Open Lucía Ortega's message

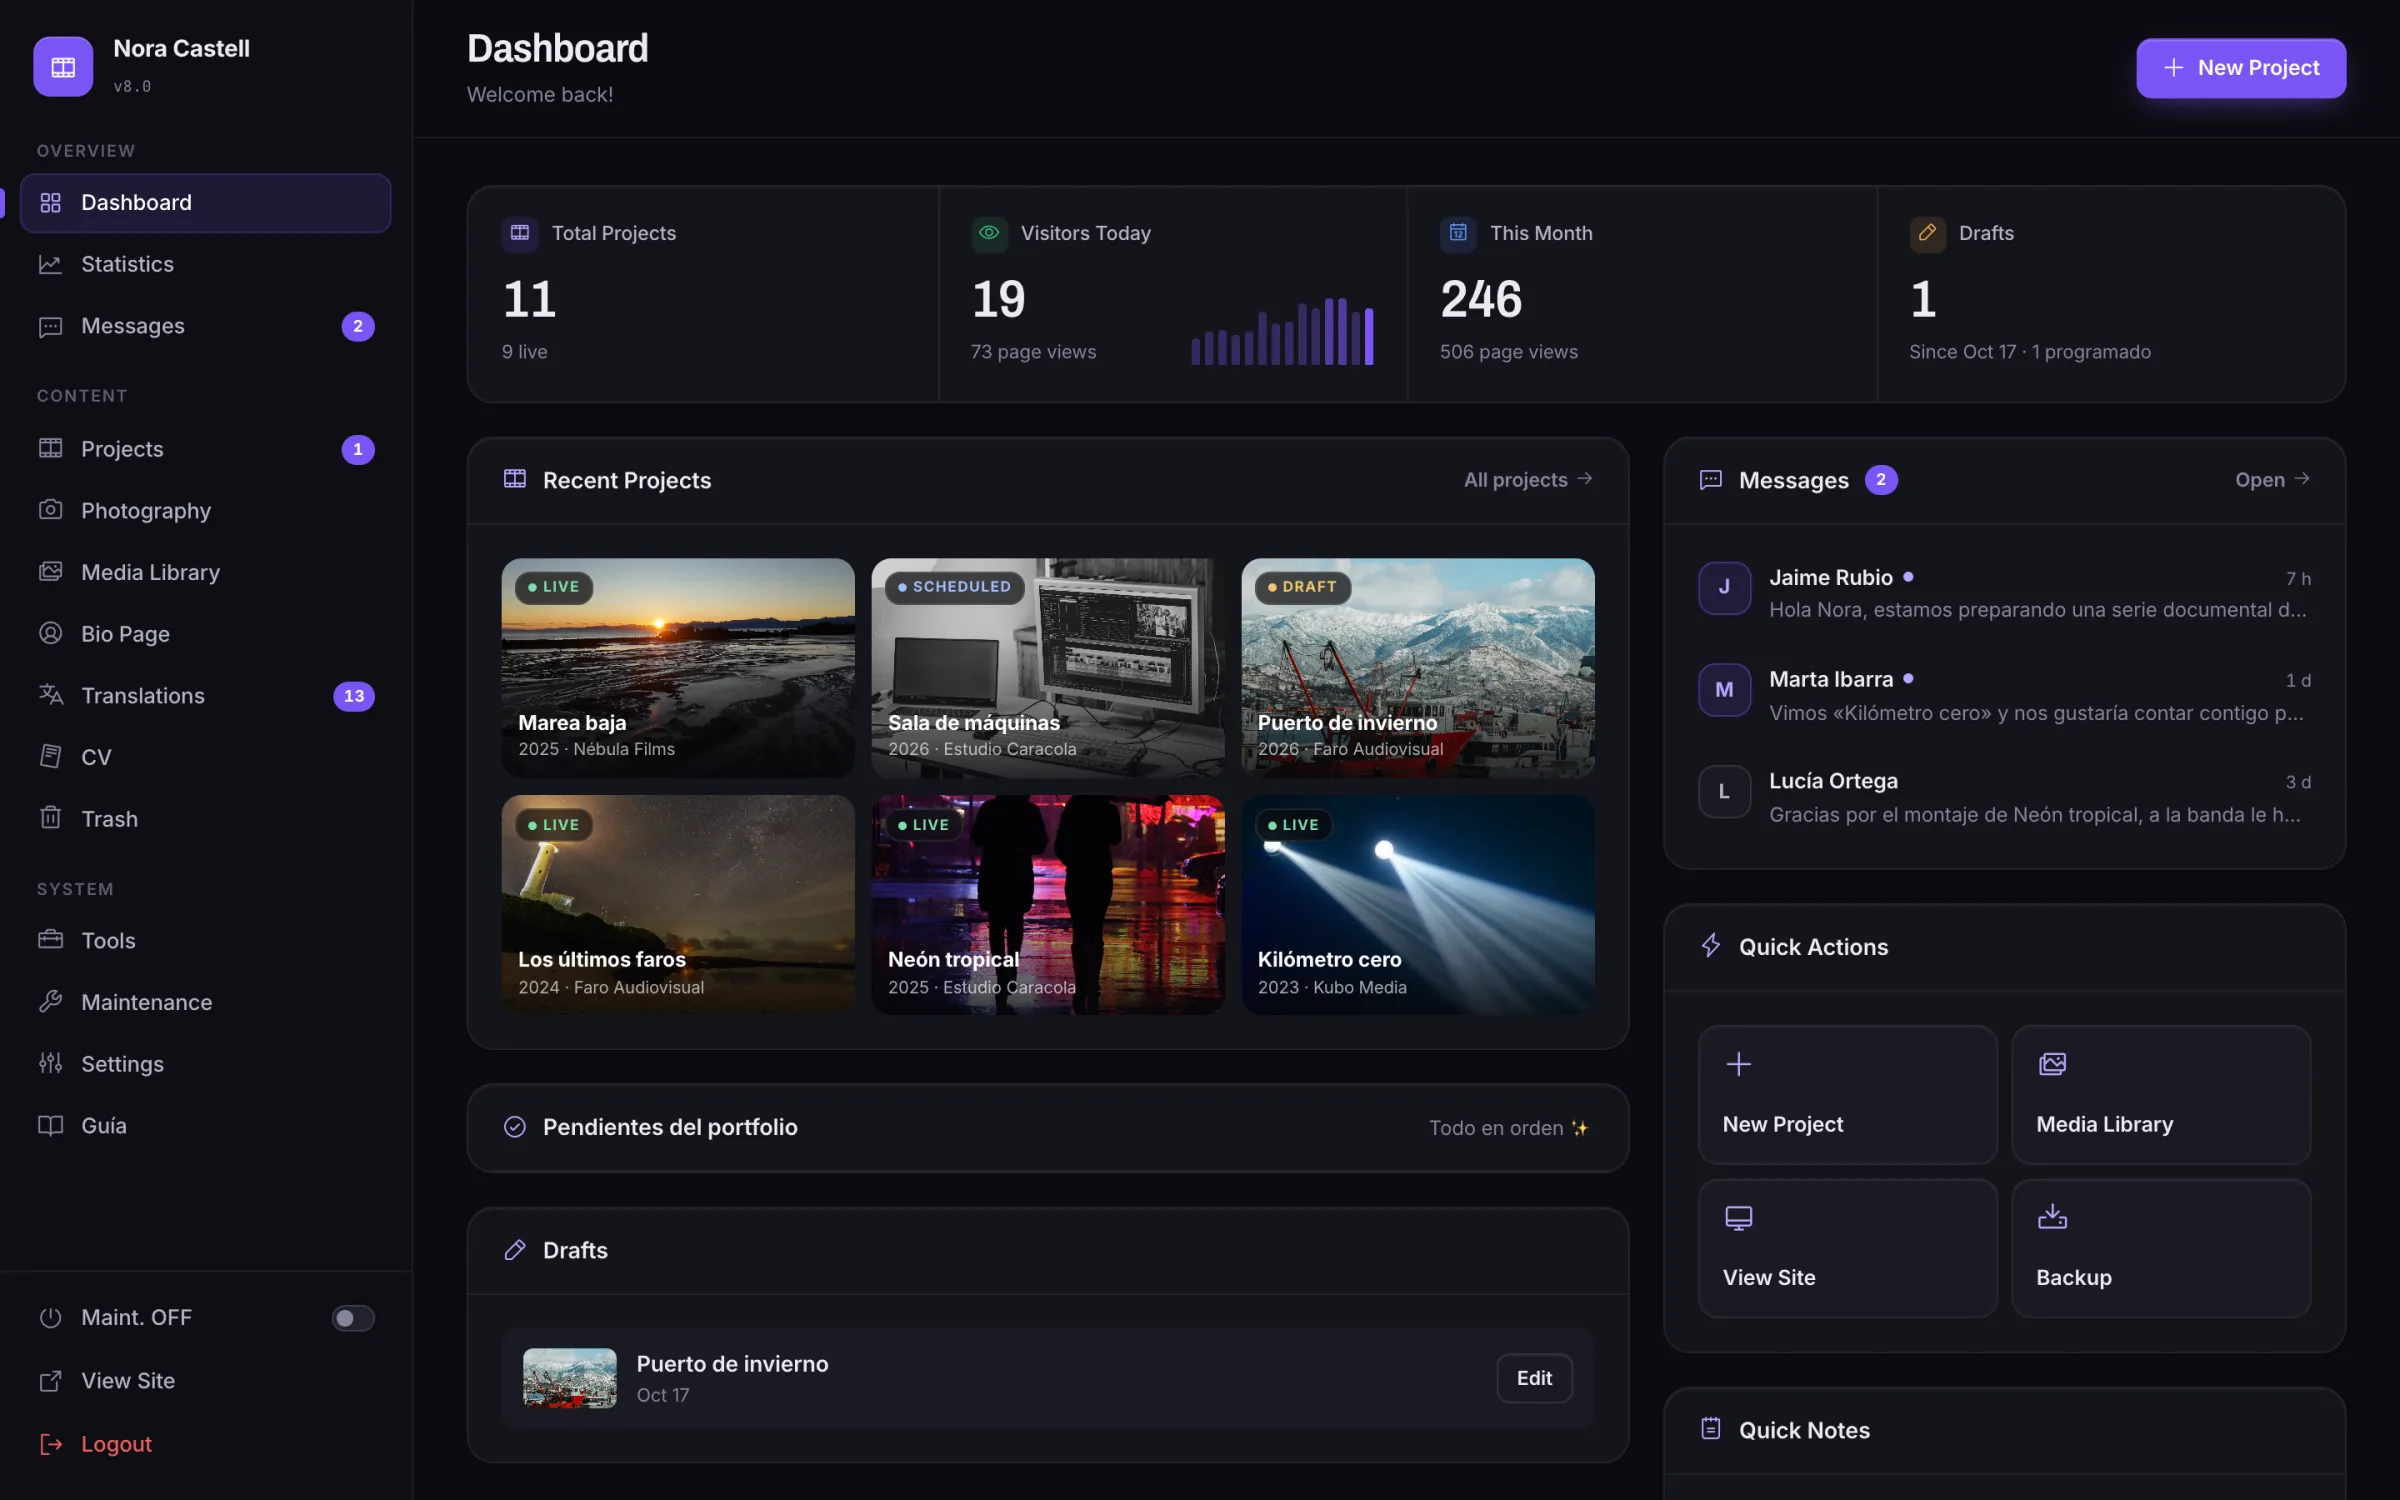2005,797
